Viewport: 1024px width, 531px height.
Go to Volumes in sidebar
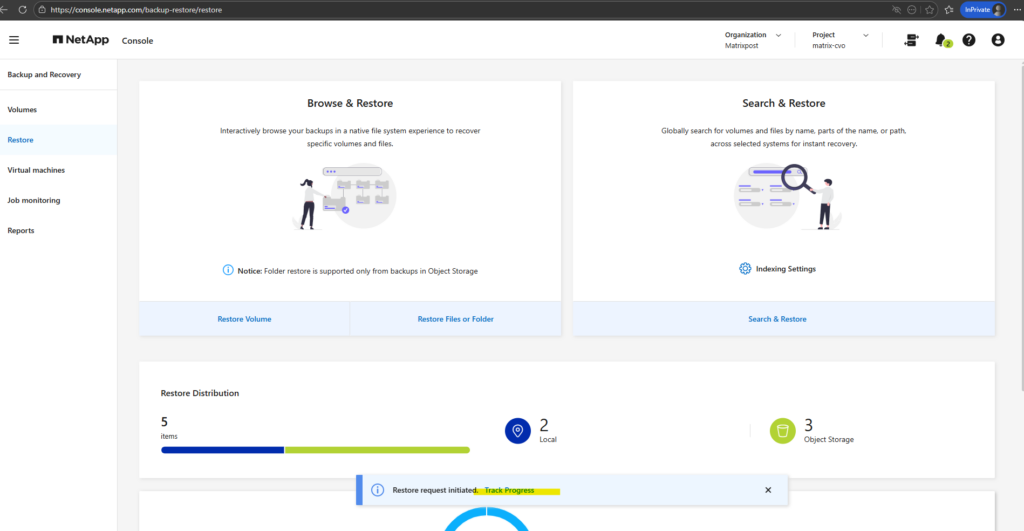click(x=22, y=109)
